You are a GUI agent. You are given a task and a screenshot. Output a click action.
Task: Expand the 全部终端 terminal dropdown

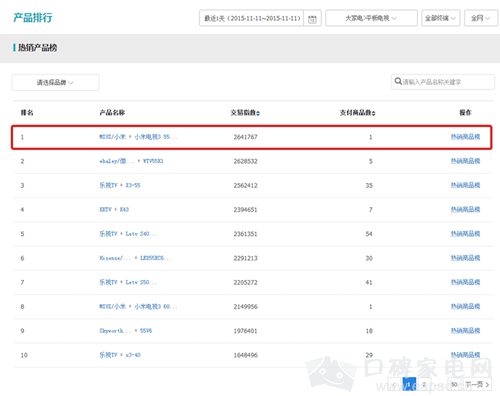440,18
